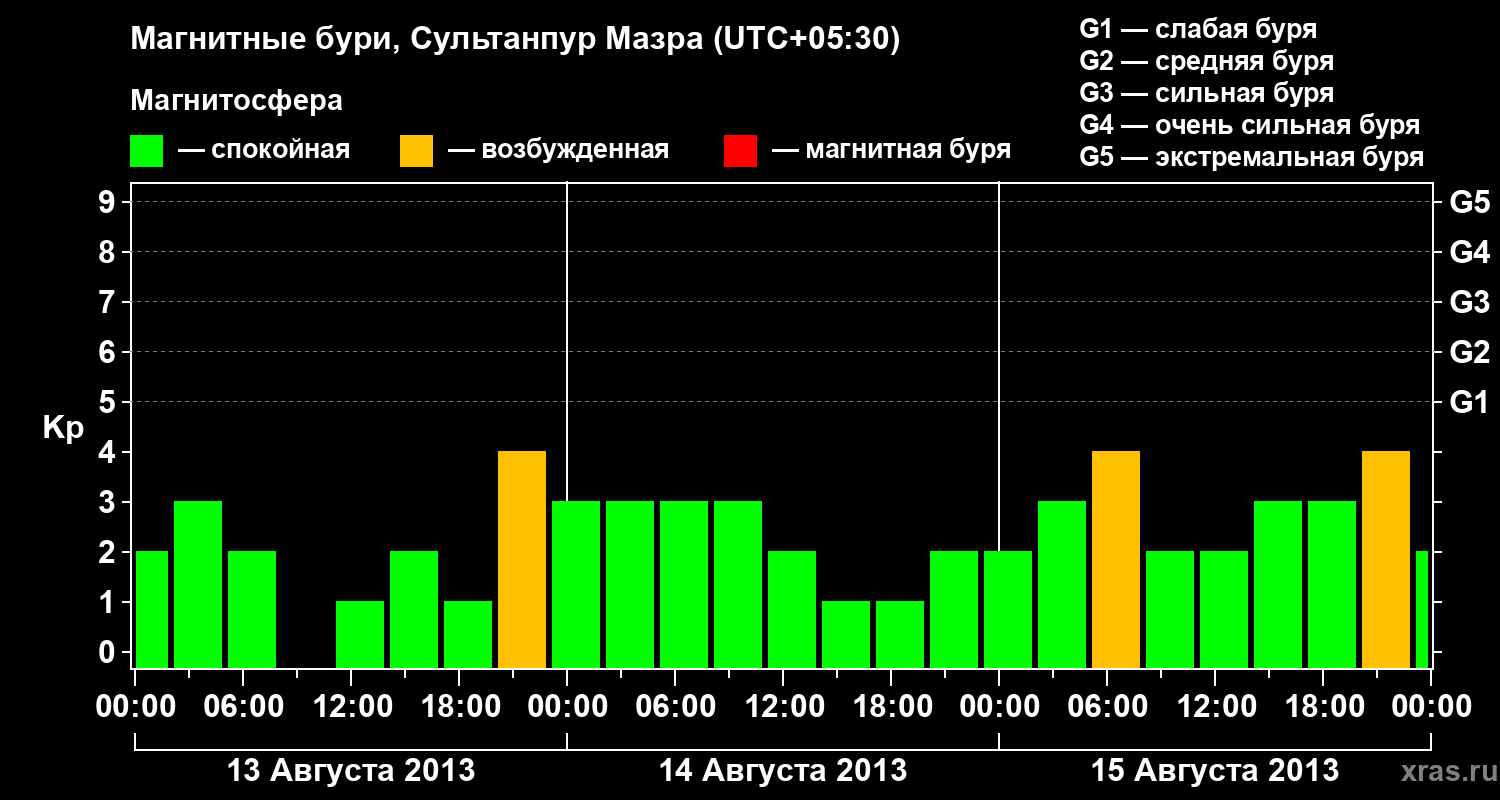Image resolution: width=1500 pixels, height=800 pixels.
Task: Click the '— спокойная' legend label
Action: 264,151
